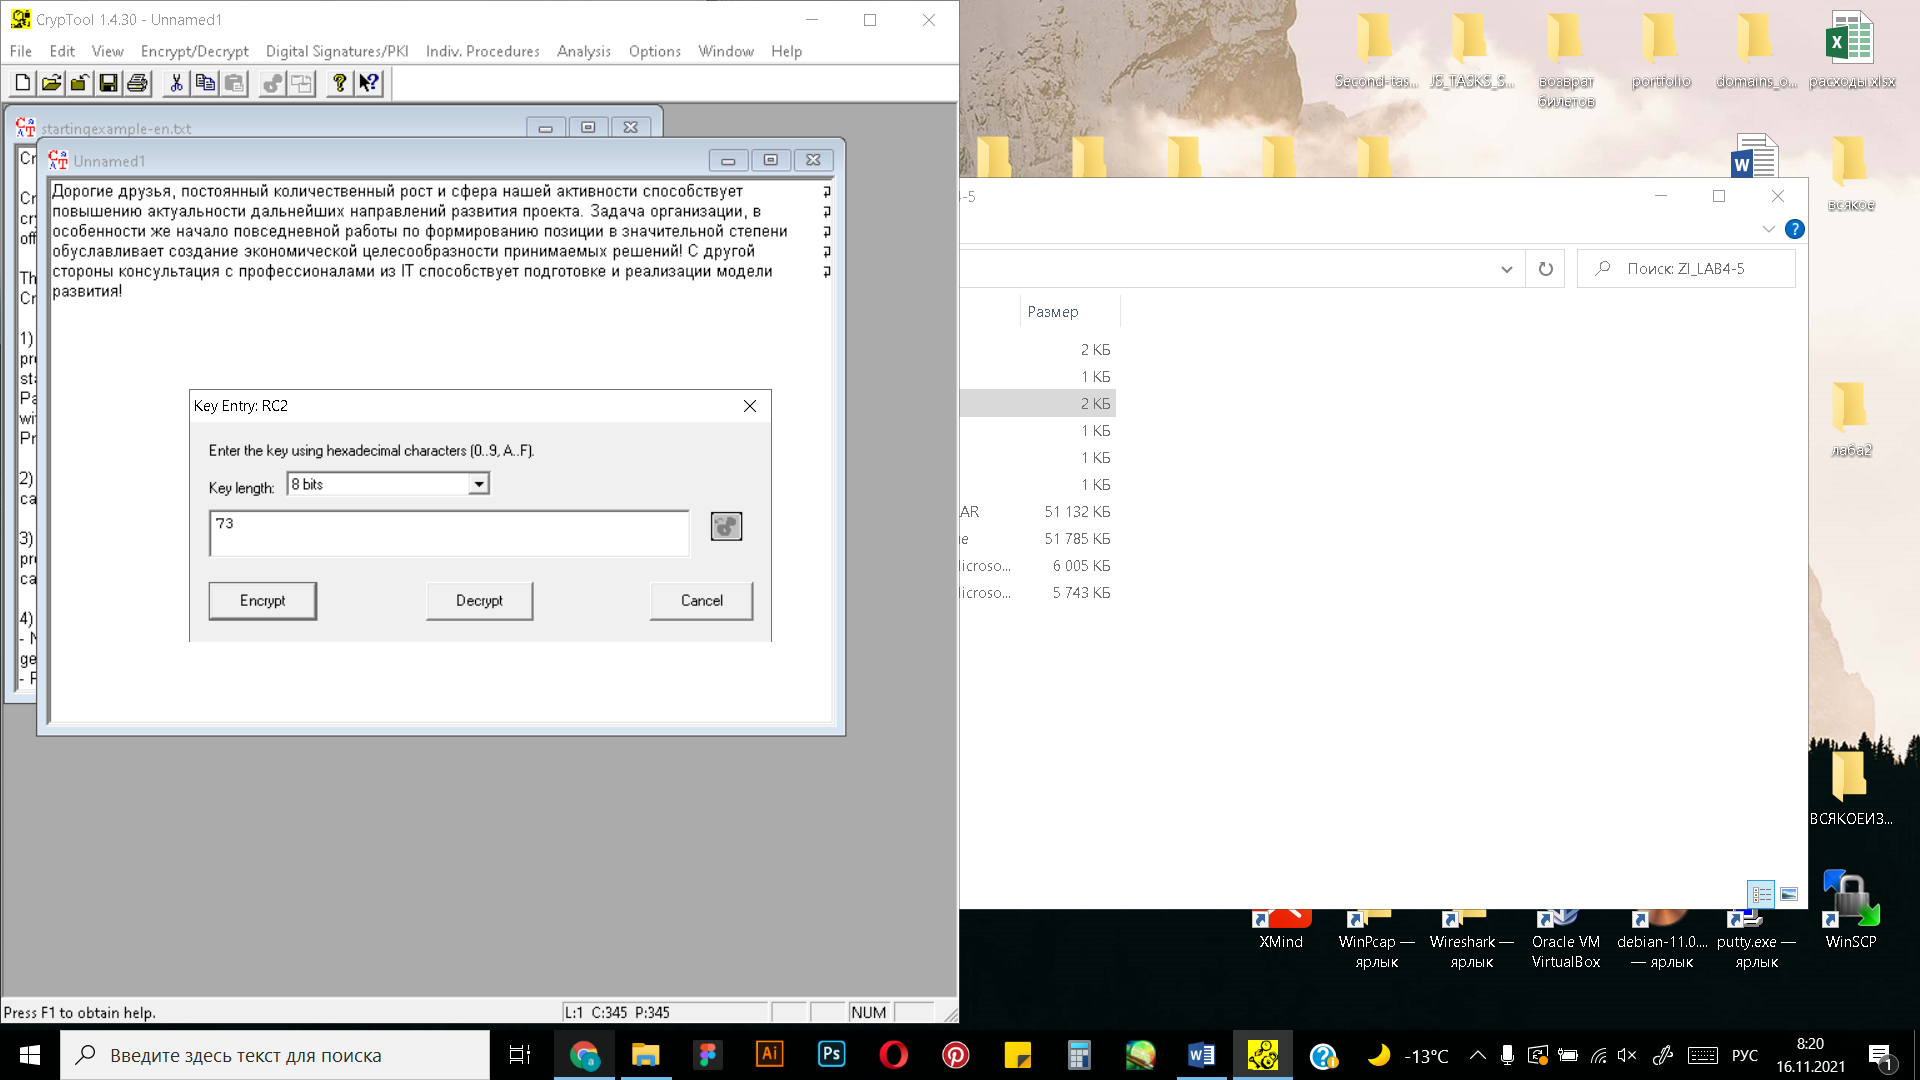Select the 51 132 КБ file row
Viewport: 1920px width, 1080px height.
[1038, 512]
